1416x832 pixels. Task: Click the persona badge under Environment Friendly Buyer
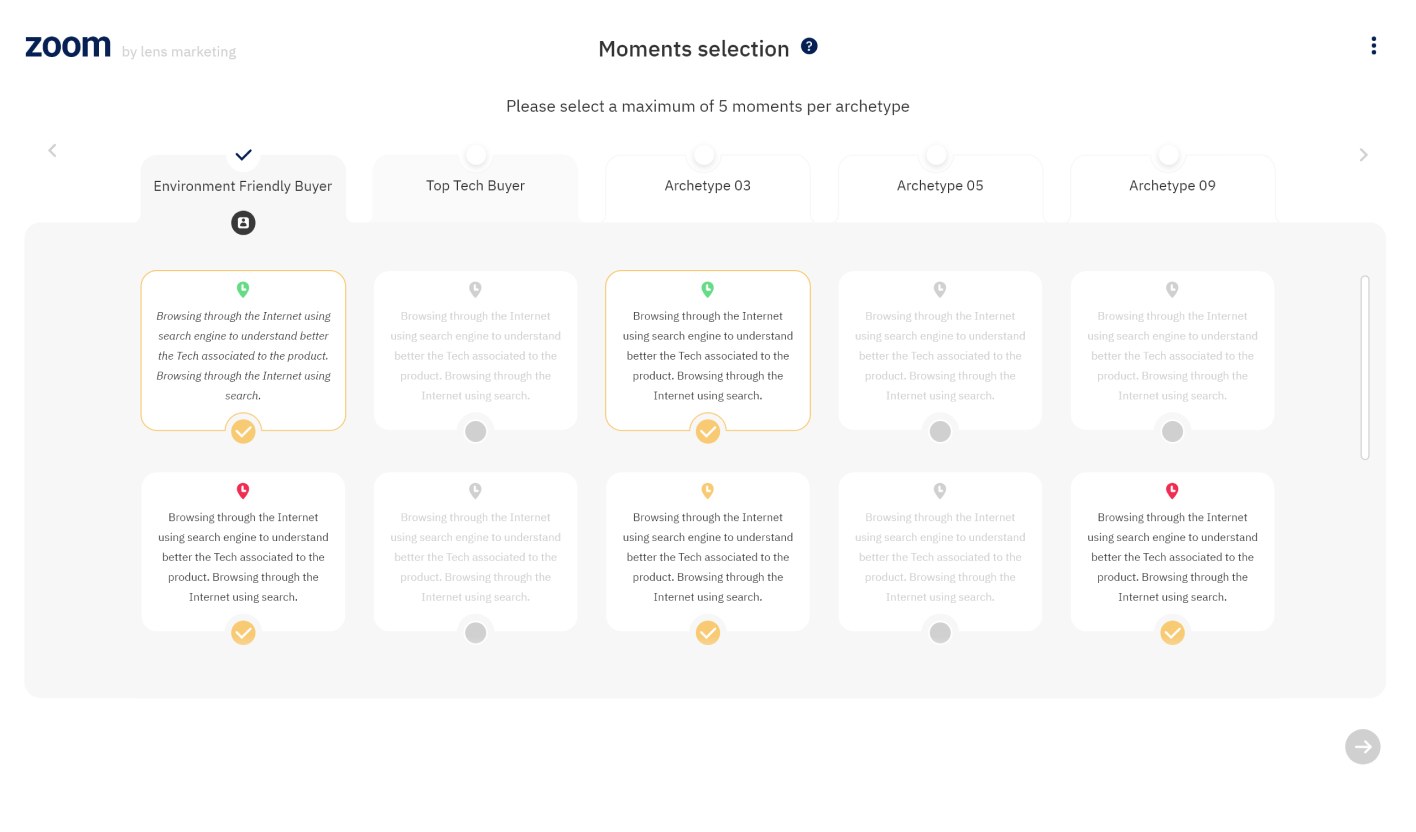click(243, 223)
